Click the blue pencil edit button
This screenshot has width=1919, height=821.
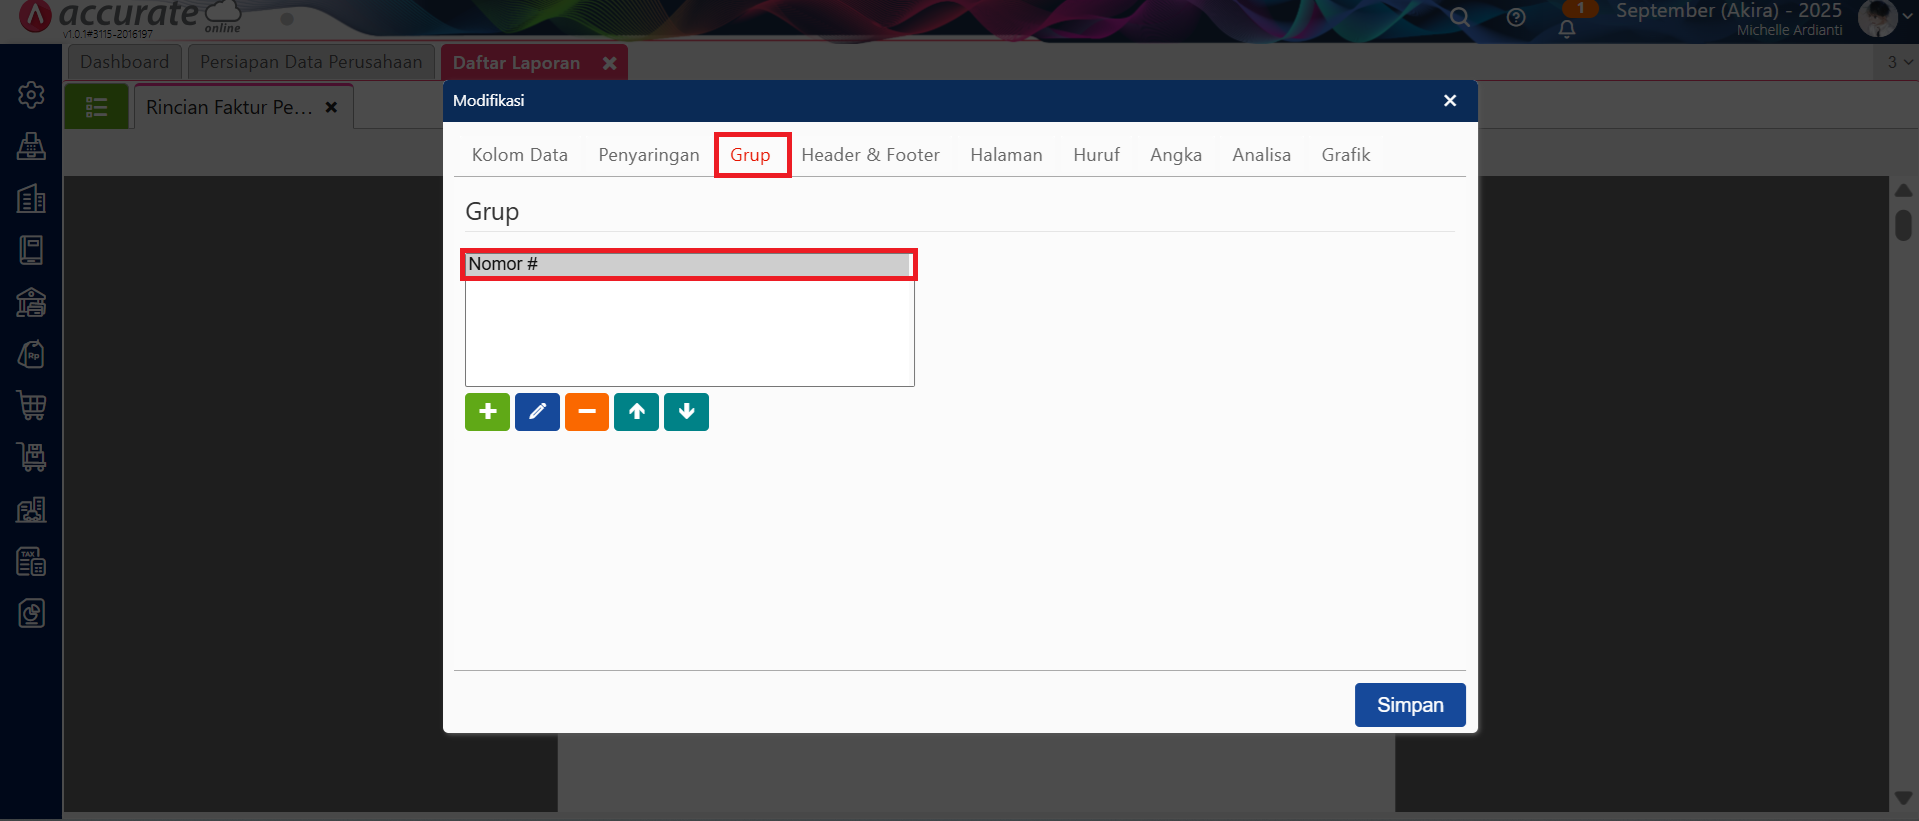pos(537,412)
